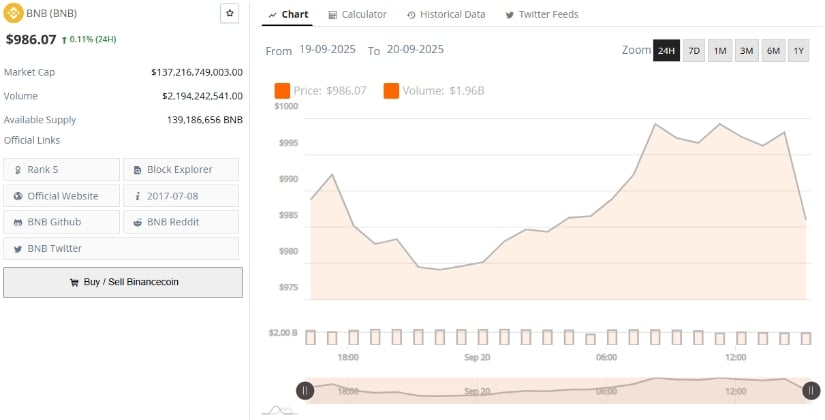Click the Twitter bird icon beside BNB Twitter

click(x=18, y=249)
